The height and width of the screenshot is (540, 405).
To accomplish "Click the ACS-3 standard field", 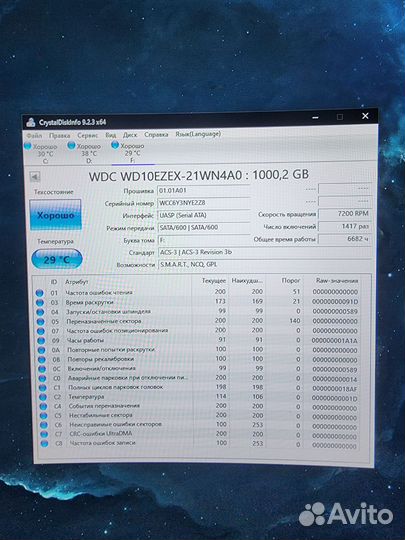I will (264, 252).
